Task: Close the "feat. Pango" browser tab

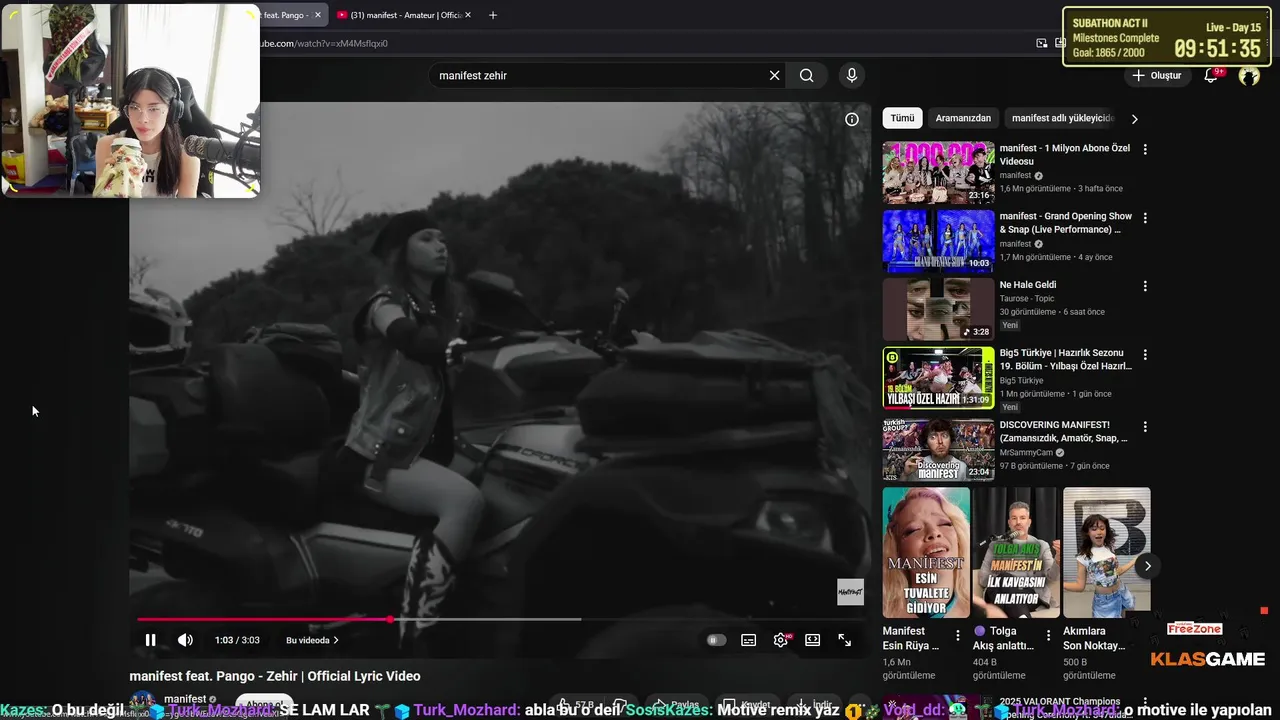Action: point(318,15)
